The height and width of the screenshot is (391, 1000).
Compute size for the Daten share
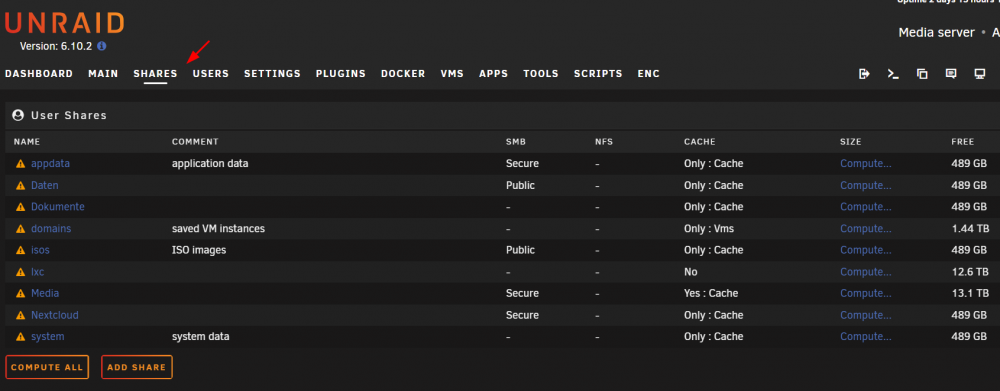(865, 186)
